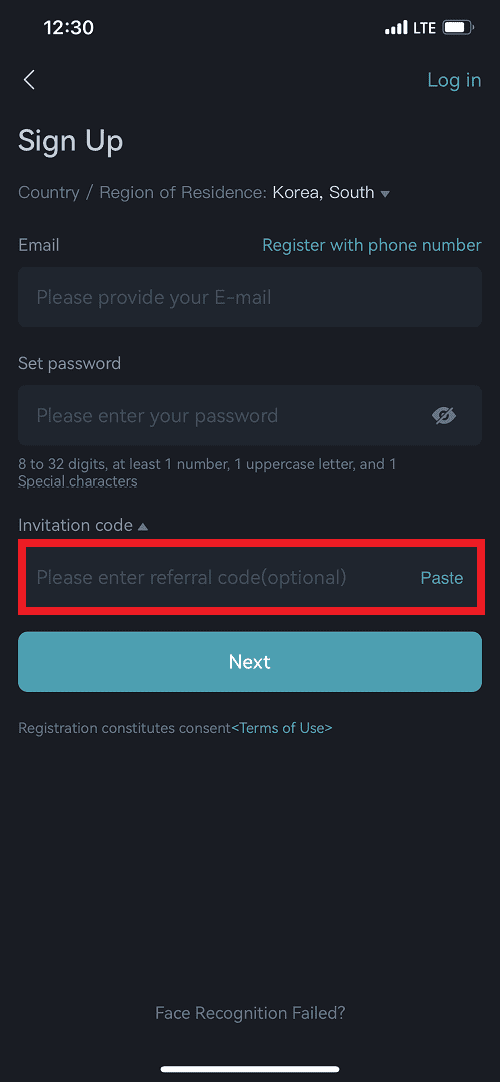Tap the battery icon in status bar
The width and height of the screenshot is (500, 1082).
458,28
